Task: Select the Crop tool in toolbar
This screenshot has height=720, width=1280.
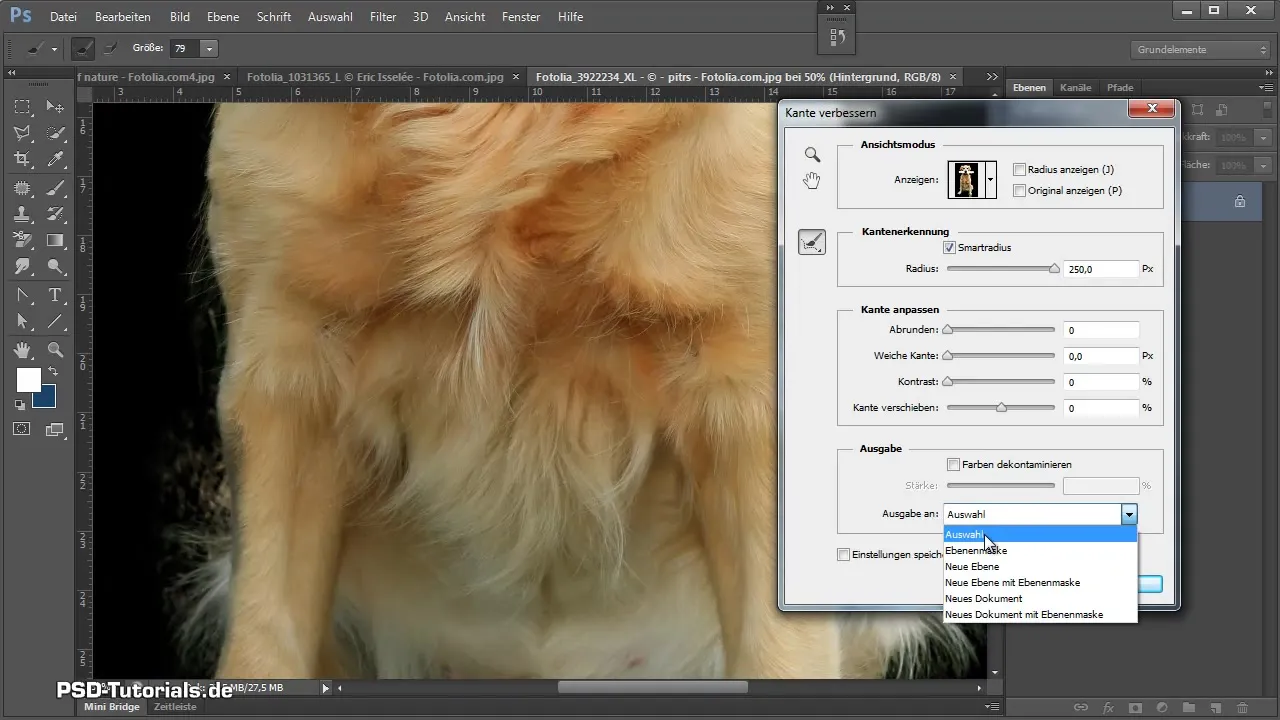Action: (x=22, y=159)
